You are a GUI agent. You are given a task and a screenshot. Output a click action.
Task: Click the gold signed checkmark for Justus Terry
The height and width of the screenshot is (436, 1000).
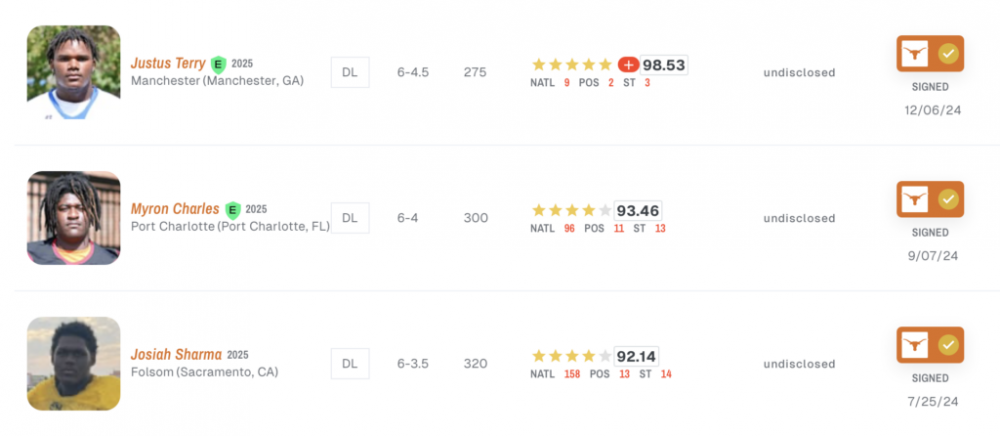(x=948, y=54)
